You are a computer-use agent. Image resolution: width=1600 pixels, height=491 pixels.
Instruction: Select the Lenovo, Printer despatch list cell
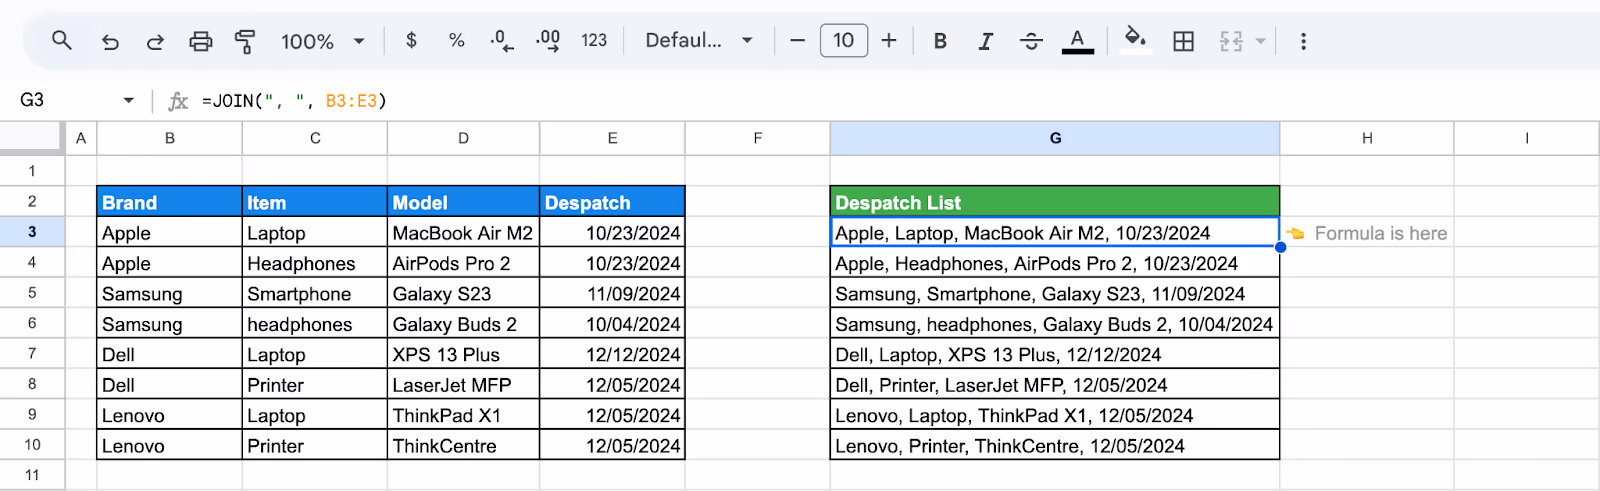1055,445
